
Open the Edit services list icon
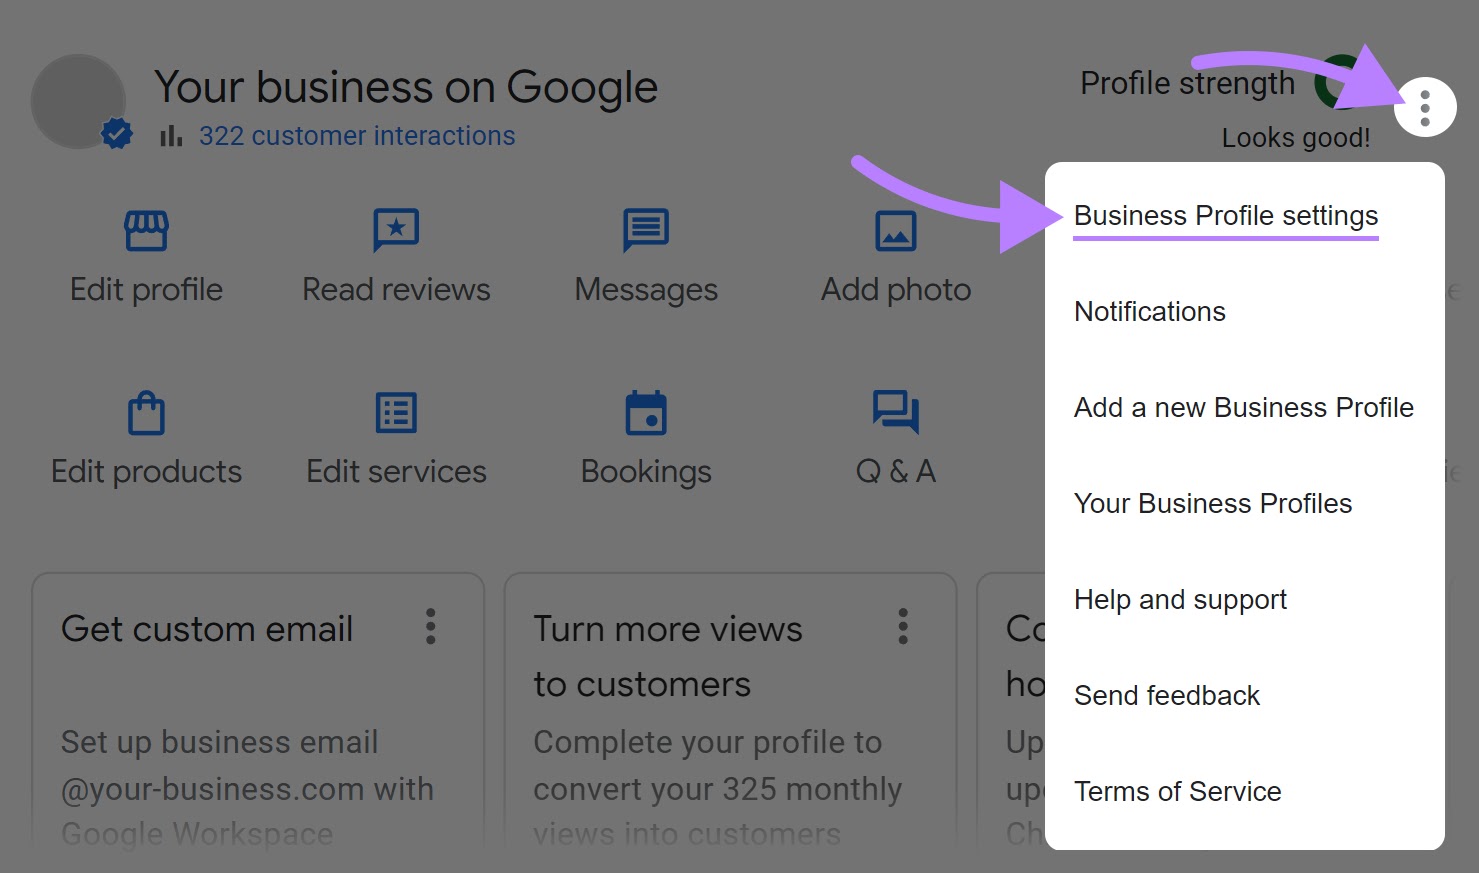pyautogui.click(x=396, y=413)
